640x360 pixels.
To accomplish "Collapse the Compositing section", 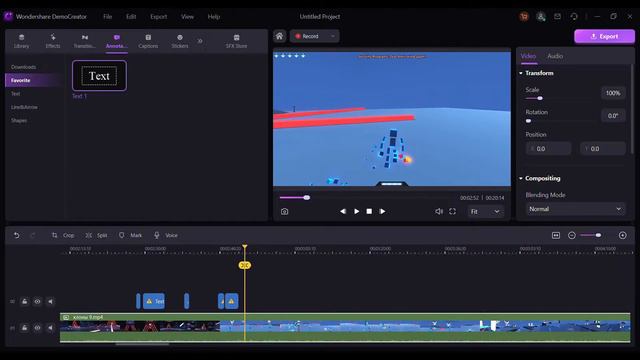I will pyautogui.click(x=521, y=178).
